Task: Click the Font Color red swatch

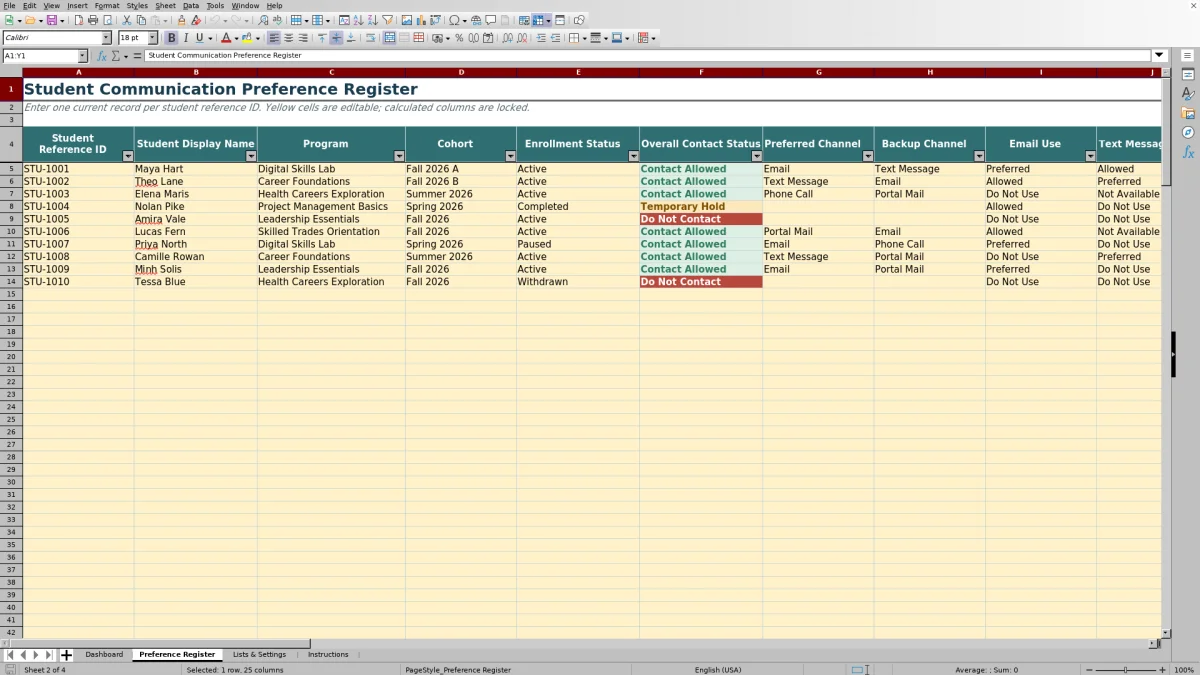Action: [x=226, y=38]
